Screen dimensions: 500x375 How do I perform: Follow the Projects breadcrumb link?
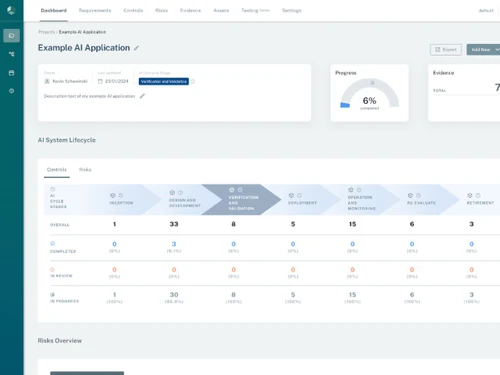46,32
